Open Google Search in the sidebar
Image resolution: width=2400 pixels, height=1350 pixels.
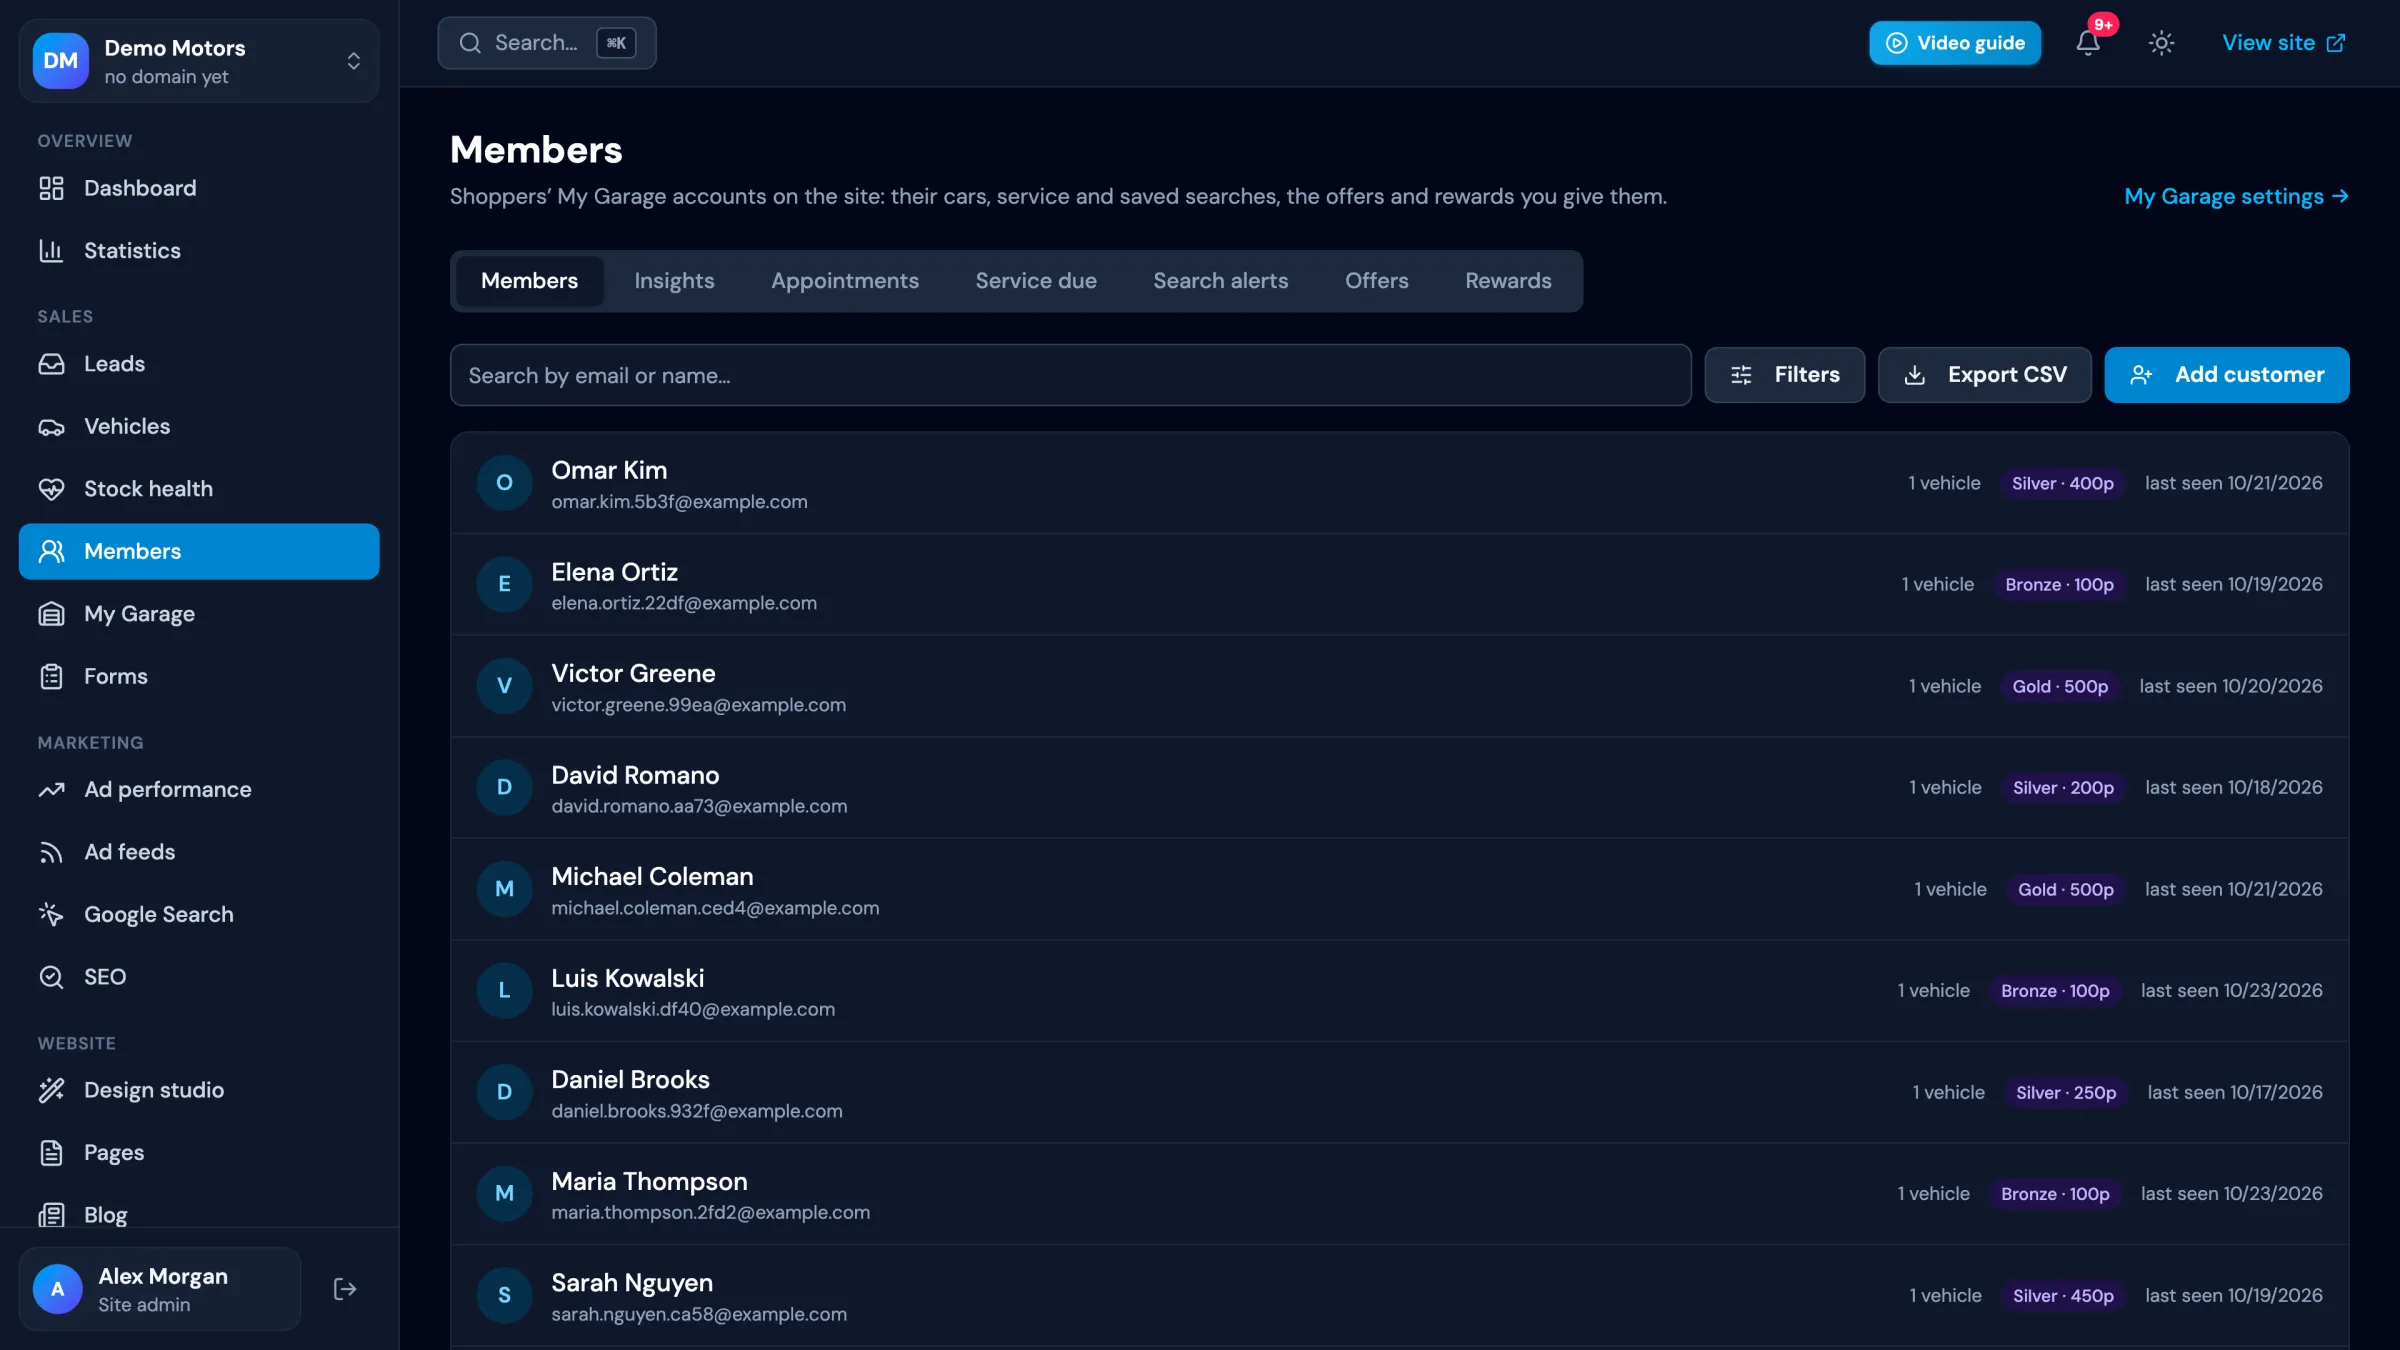[199, 915]
